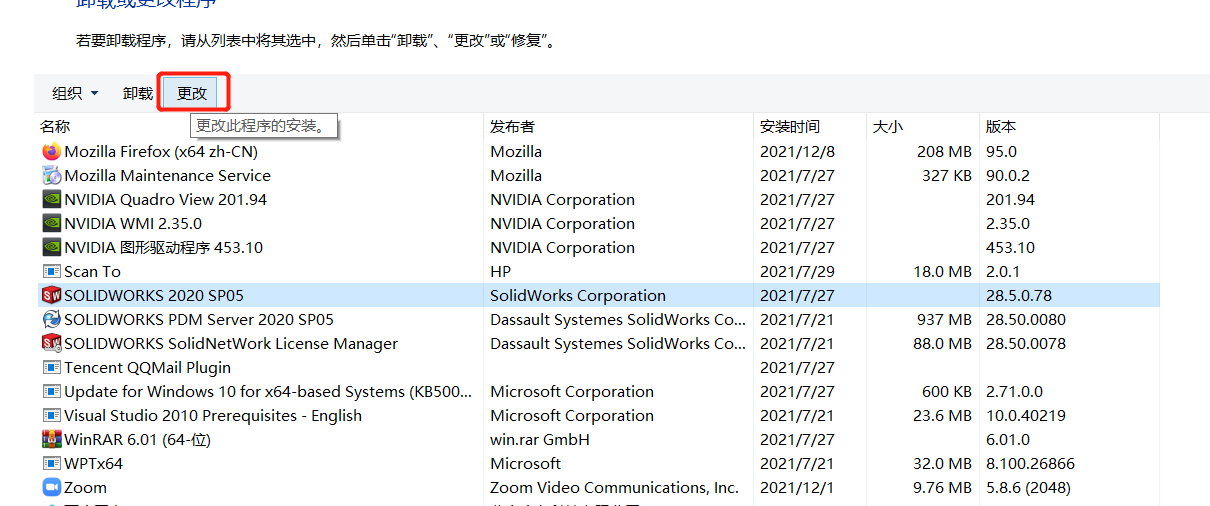Sort by the 发布者 column header
1210x506 pixels.
coord(512,127)
